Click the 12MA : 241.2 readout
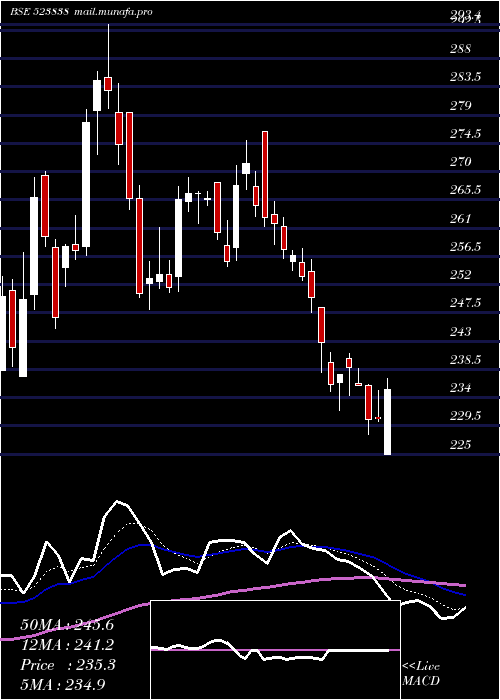500x700 pixels. (x=67, y=645)
